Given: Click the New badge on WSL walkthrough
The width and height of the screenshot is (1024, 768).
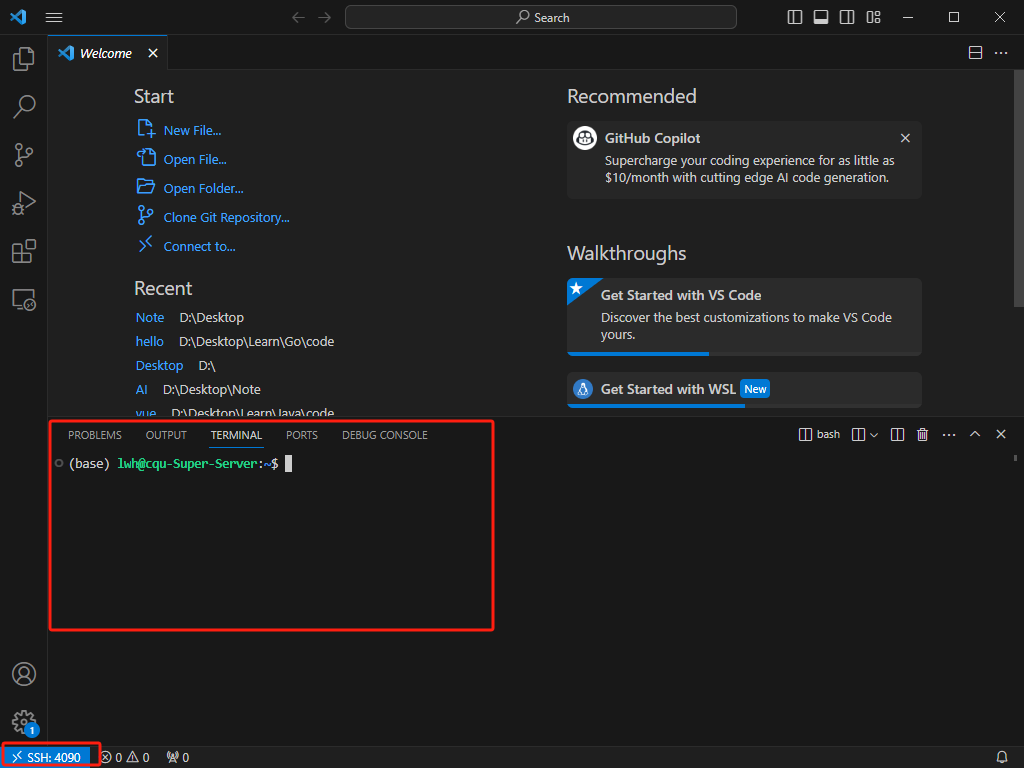Looking at the screenshot, I should [x=755, y=389].
